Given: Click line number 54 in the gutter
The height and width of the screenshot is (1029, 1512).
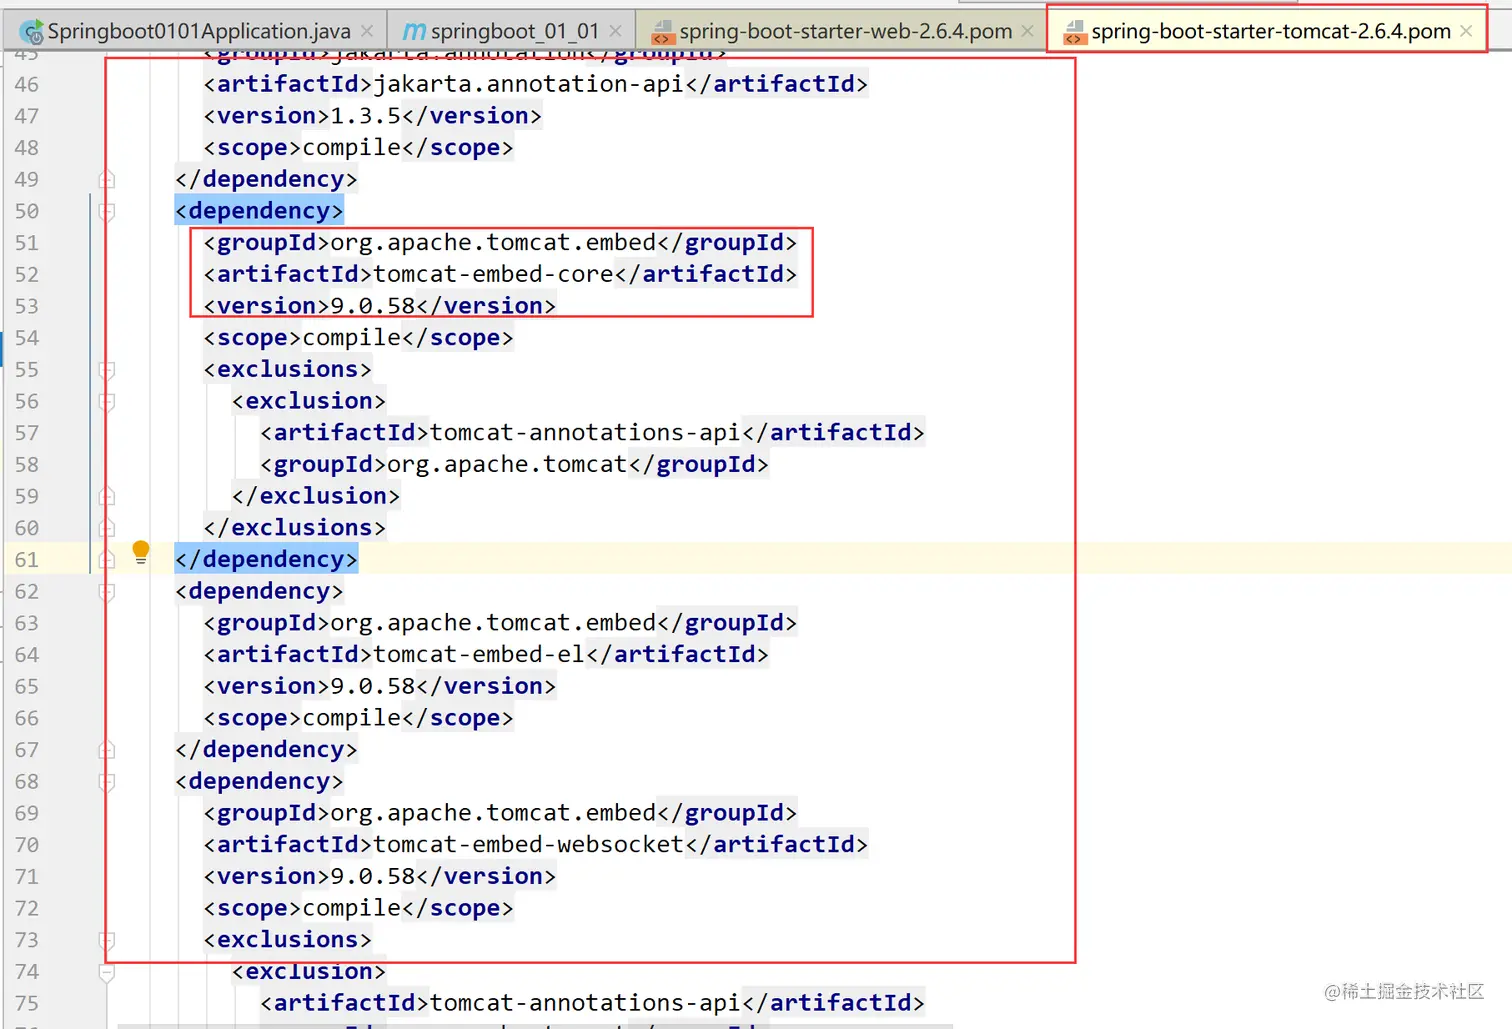Looking at the screenshot, I should pos(27,338).
